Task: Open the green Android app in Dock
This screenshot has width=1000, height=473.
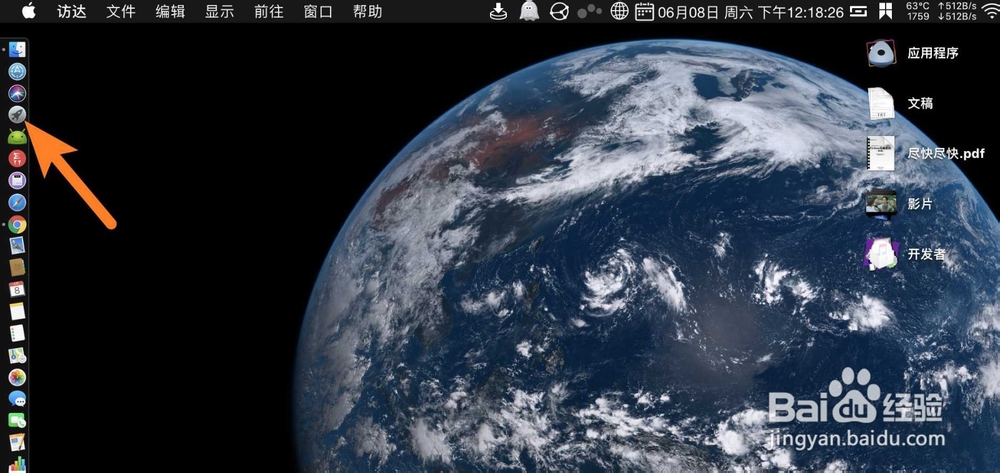Action: (17, 136)
